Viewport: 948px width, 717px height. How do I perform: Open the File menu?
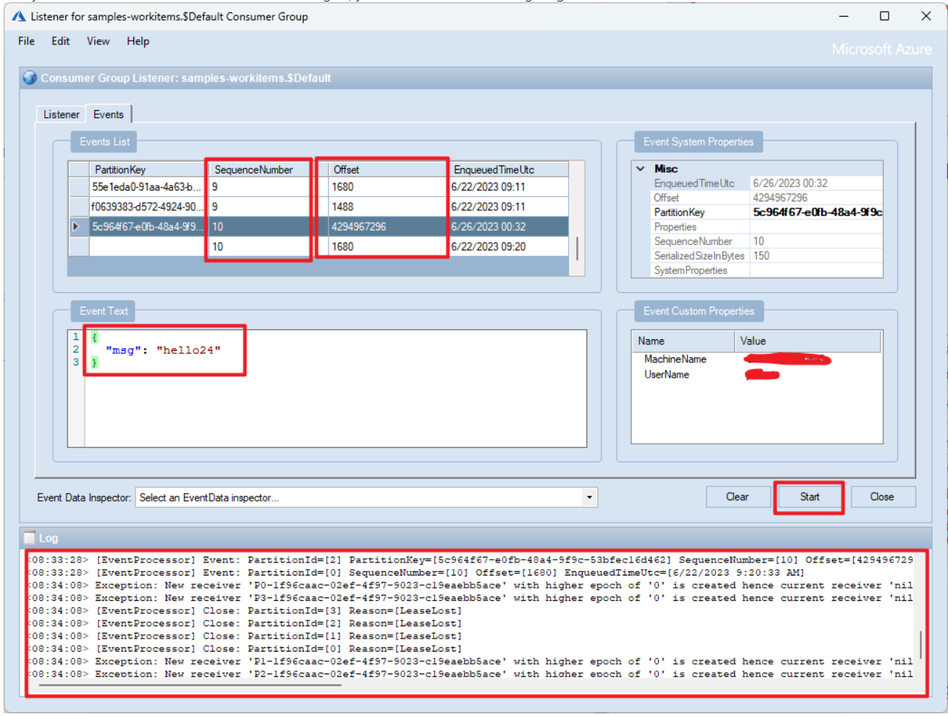[x=26, y=41]
